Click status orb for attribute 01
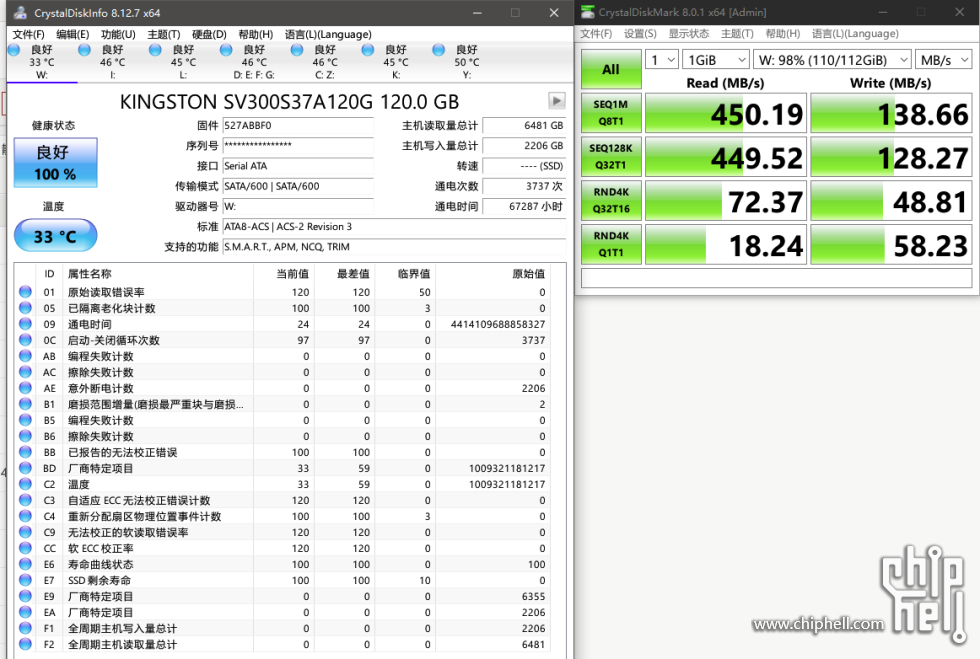The height and width of the screenshot is (659, 980). coord(25,292)
